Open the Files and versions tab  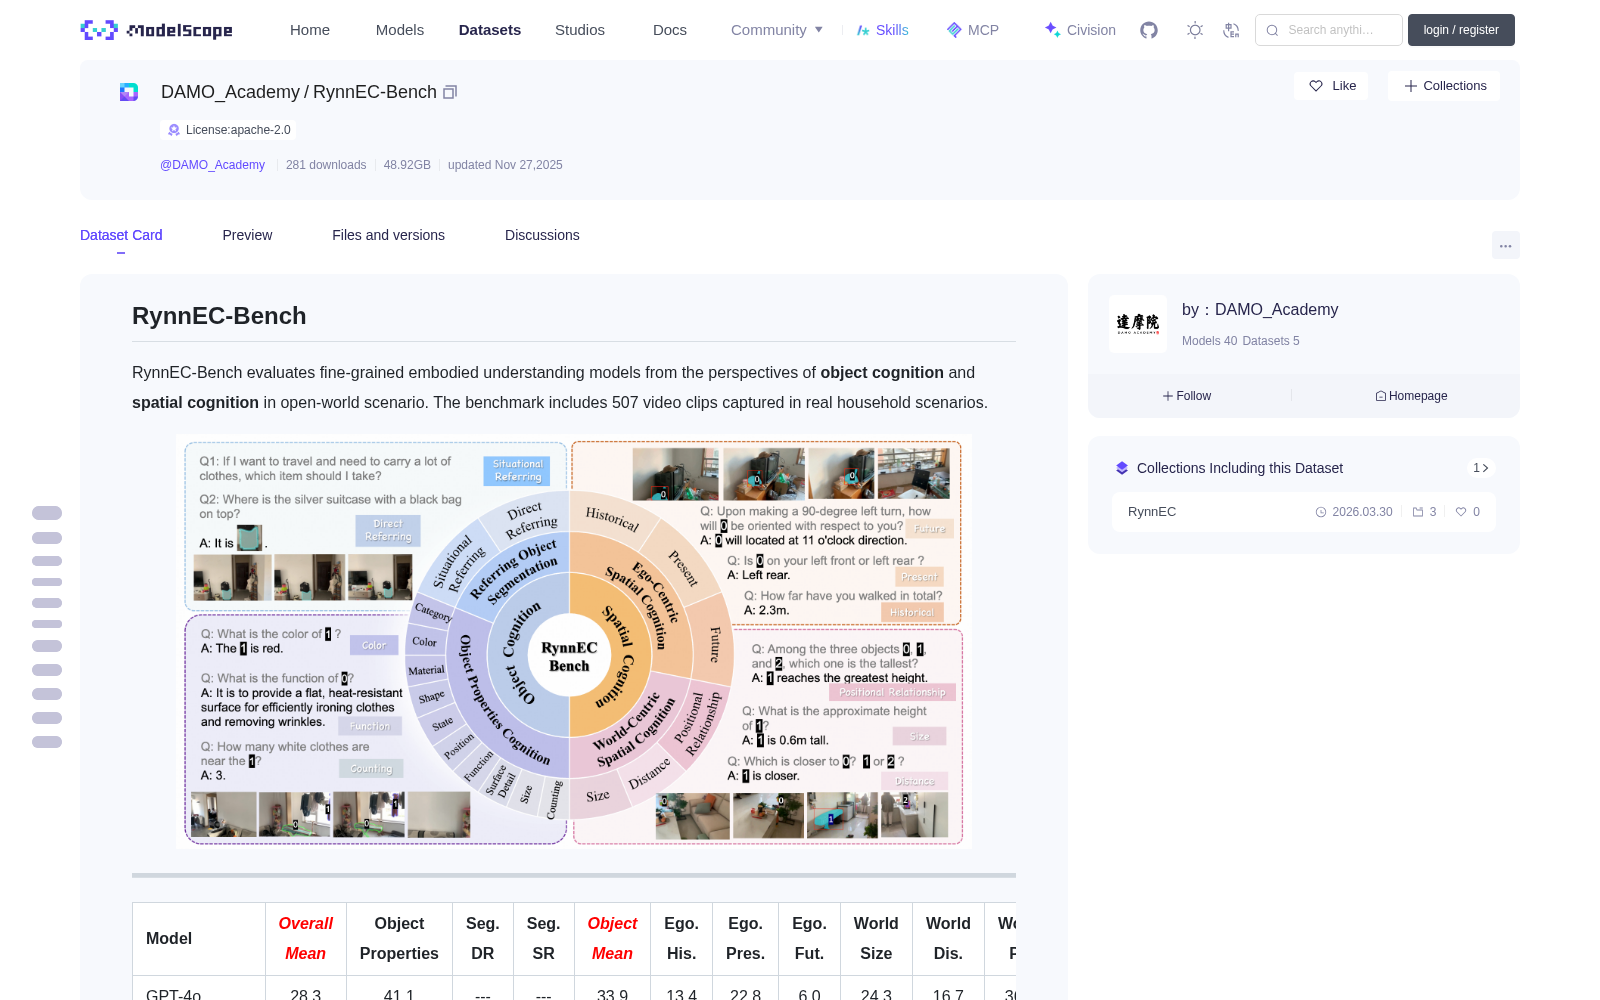(x=388, y=235)
